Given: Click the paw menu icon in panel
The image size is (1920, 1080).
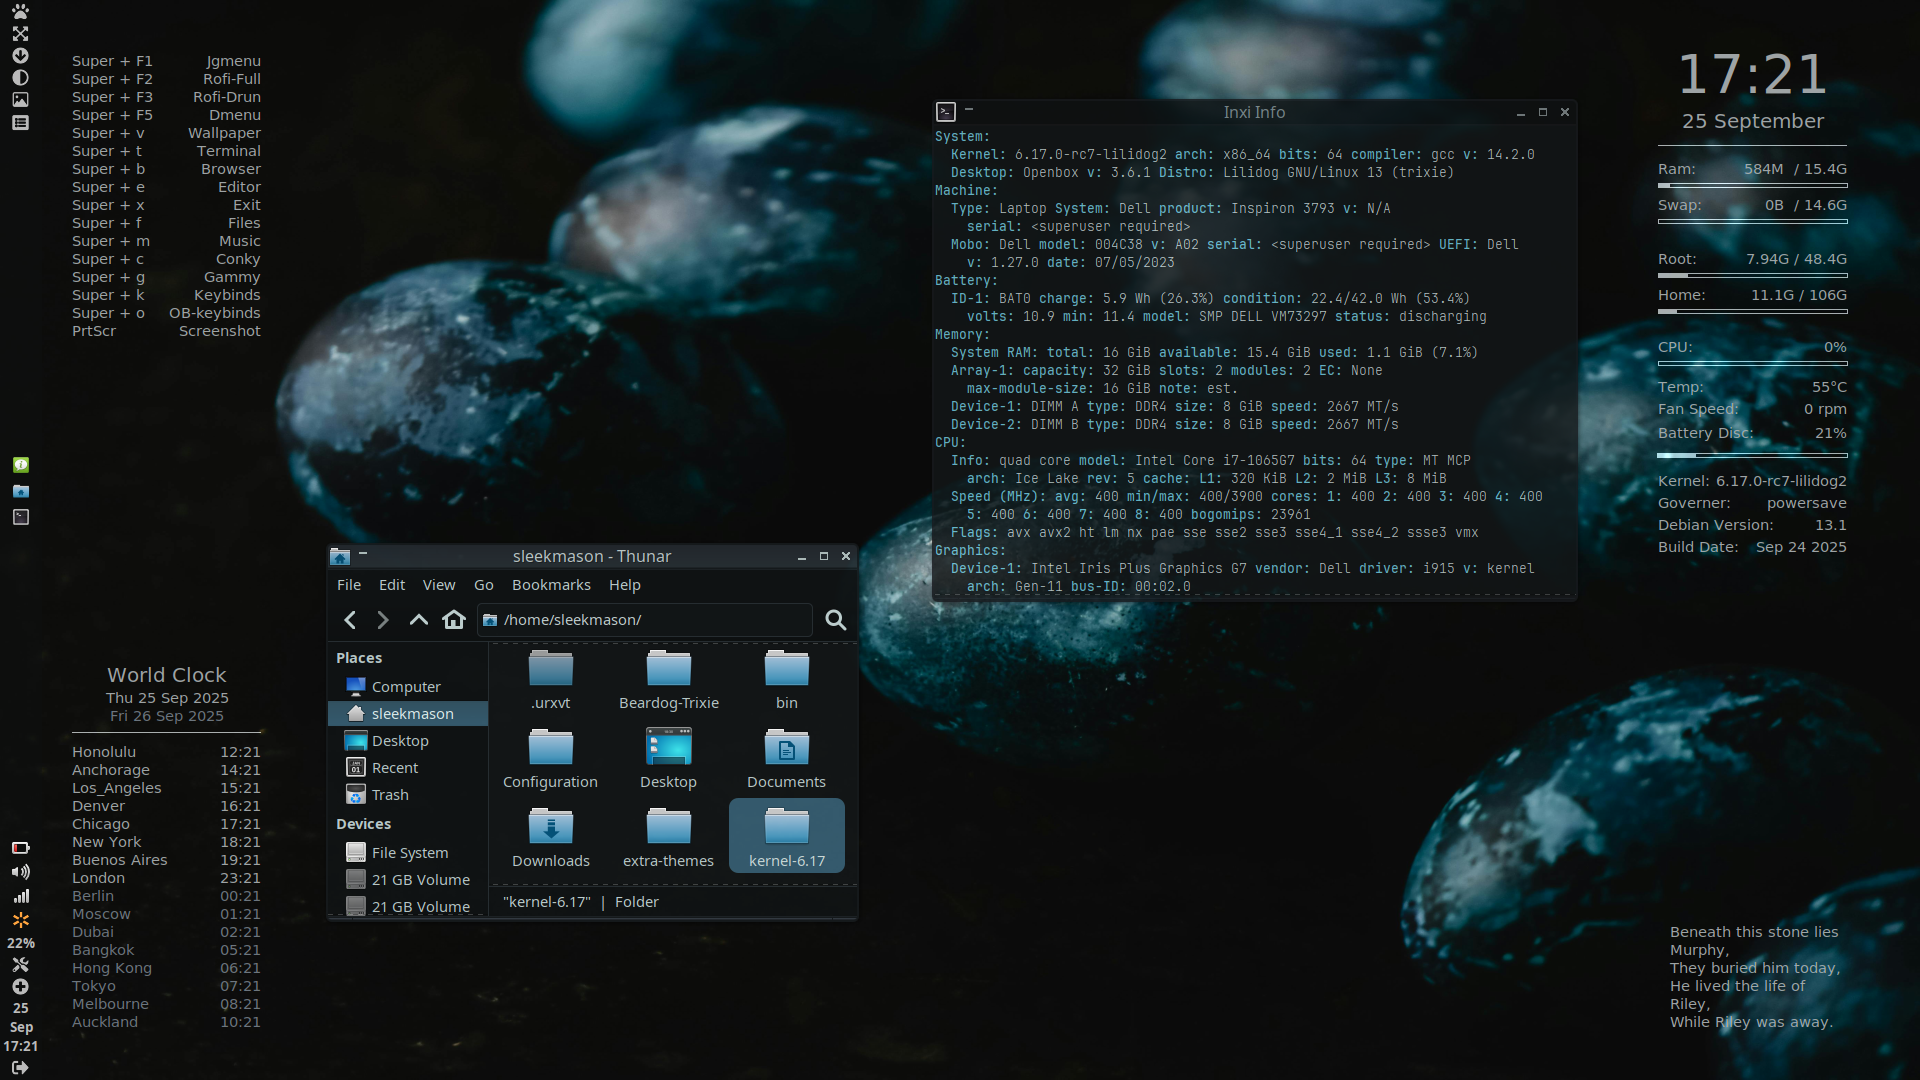Looking at the screenshot, I should tap(20, 12).
